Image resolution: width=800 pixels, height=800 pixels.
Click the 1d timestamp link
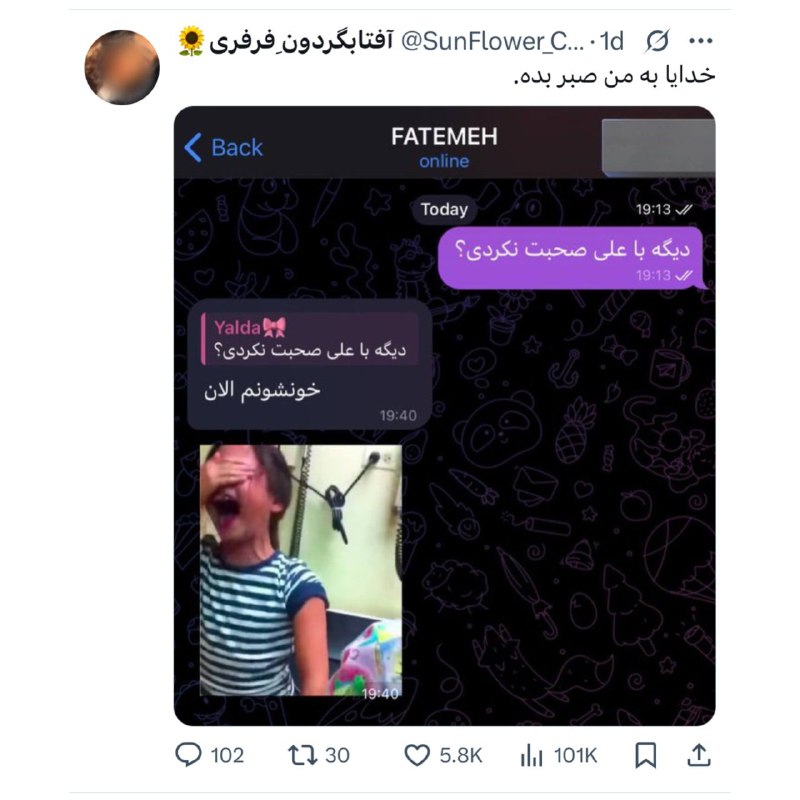coord(612,41)
